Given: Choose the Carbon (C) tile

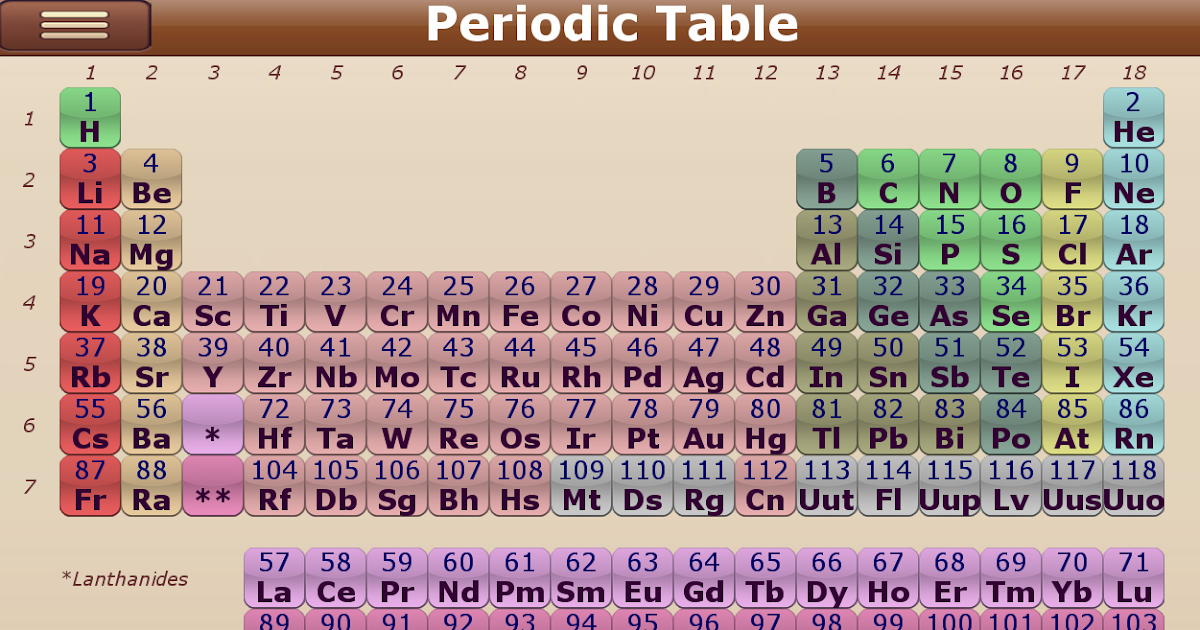Looking at the screenshot, I should [888, 179].
